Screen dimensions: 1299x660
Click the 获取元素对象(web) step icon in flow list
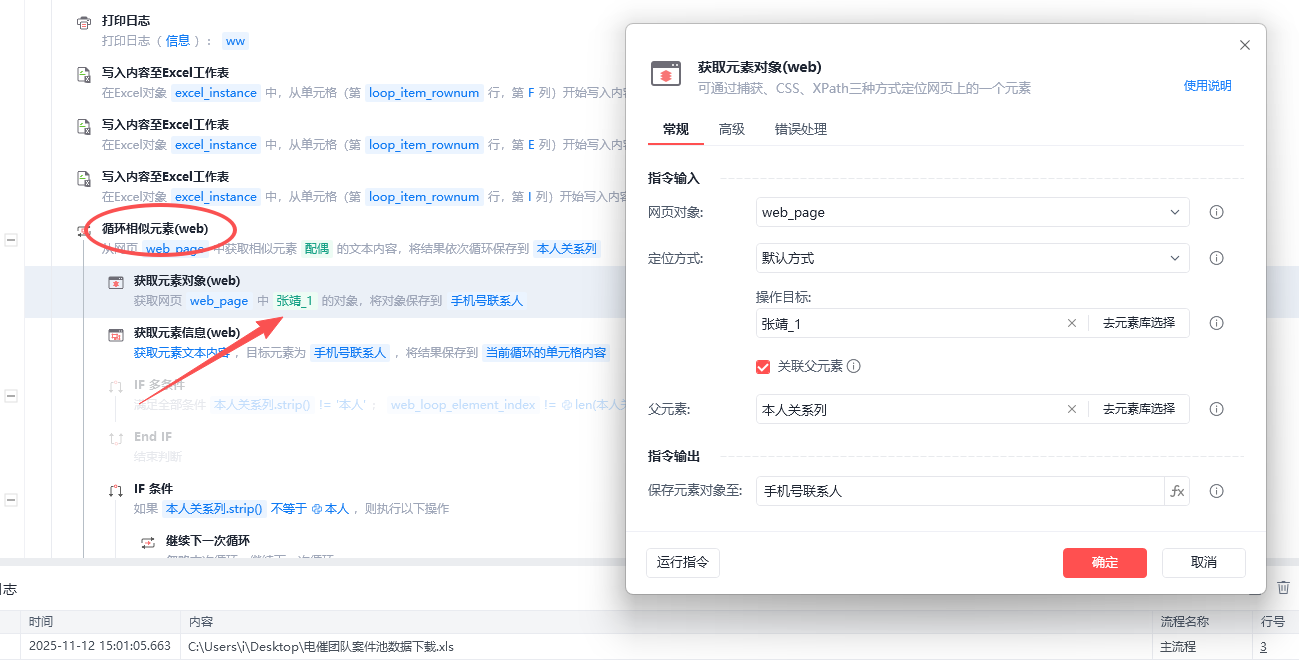tap(116, 283)
